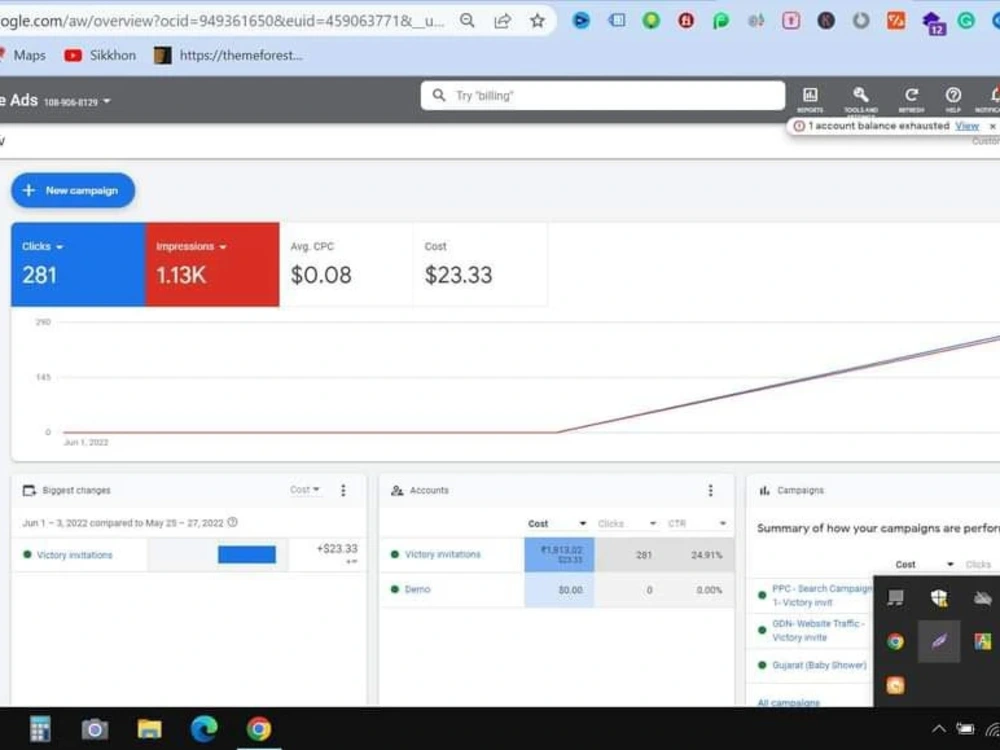Viewport: 1000px width, 750px height.
Task: Open CTR column dropdown in Accounts card
Action: point(723,524)
